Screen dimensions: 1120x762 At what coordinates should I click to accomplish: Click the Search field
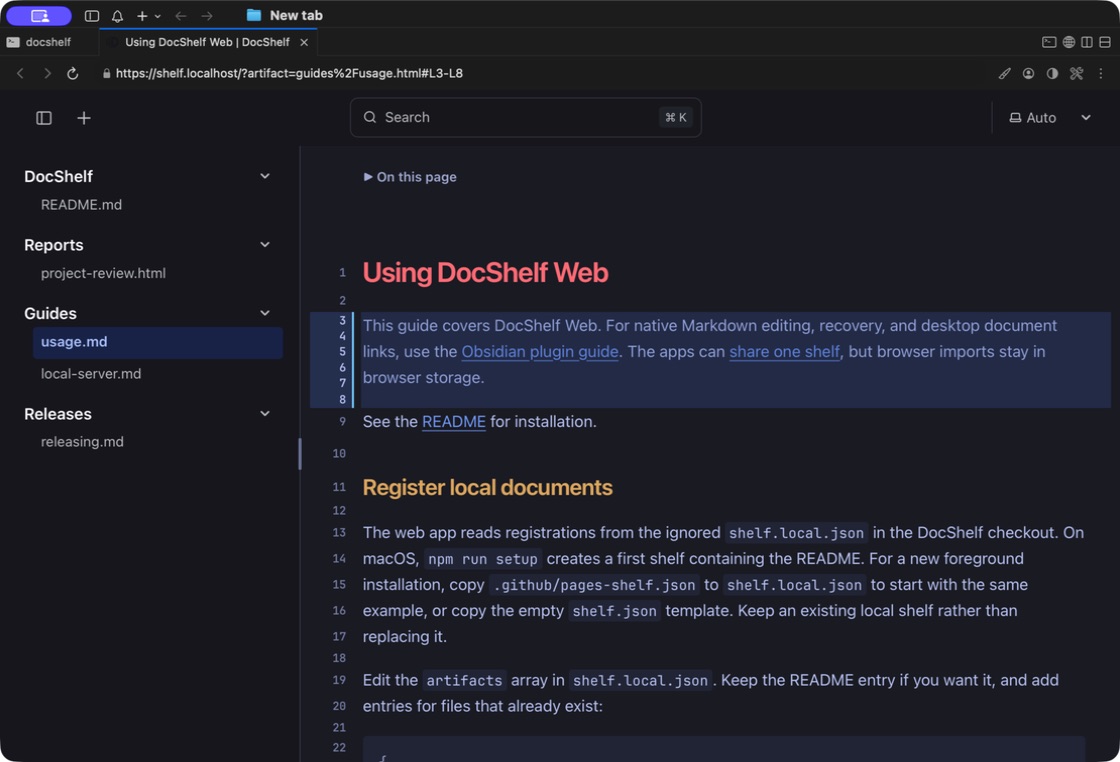coord(526,117)
